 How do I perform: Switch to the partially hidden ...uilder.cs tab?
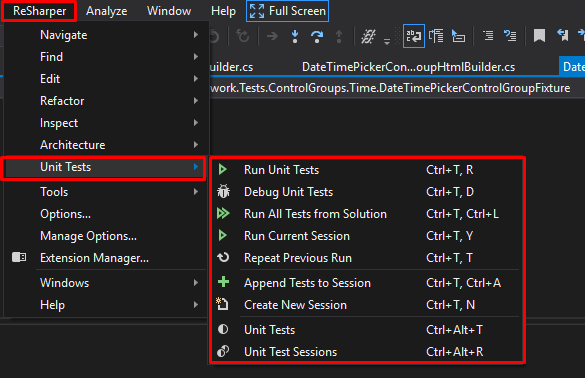click(232, 67)
